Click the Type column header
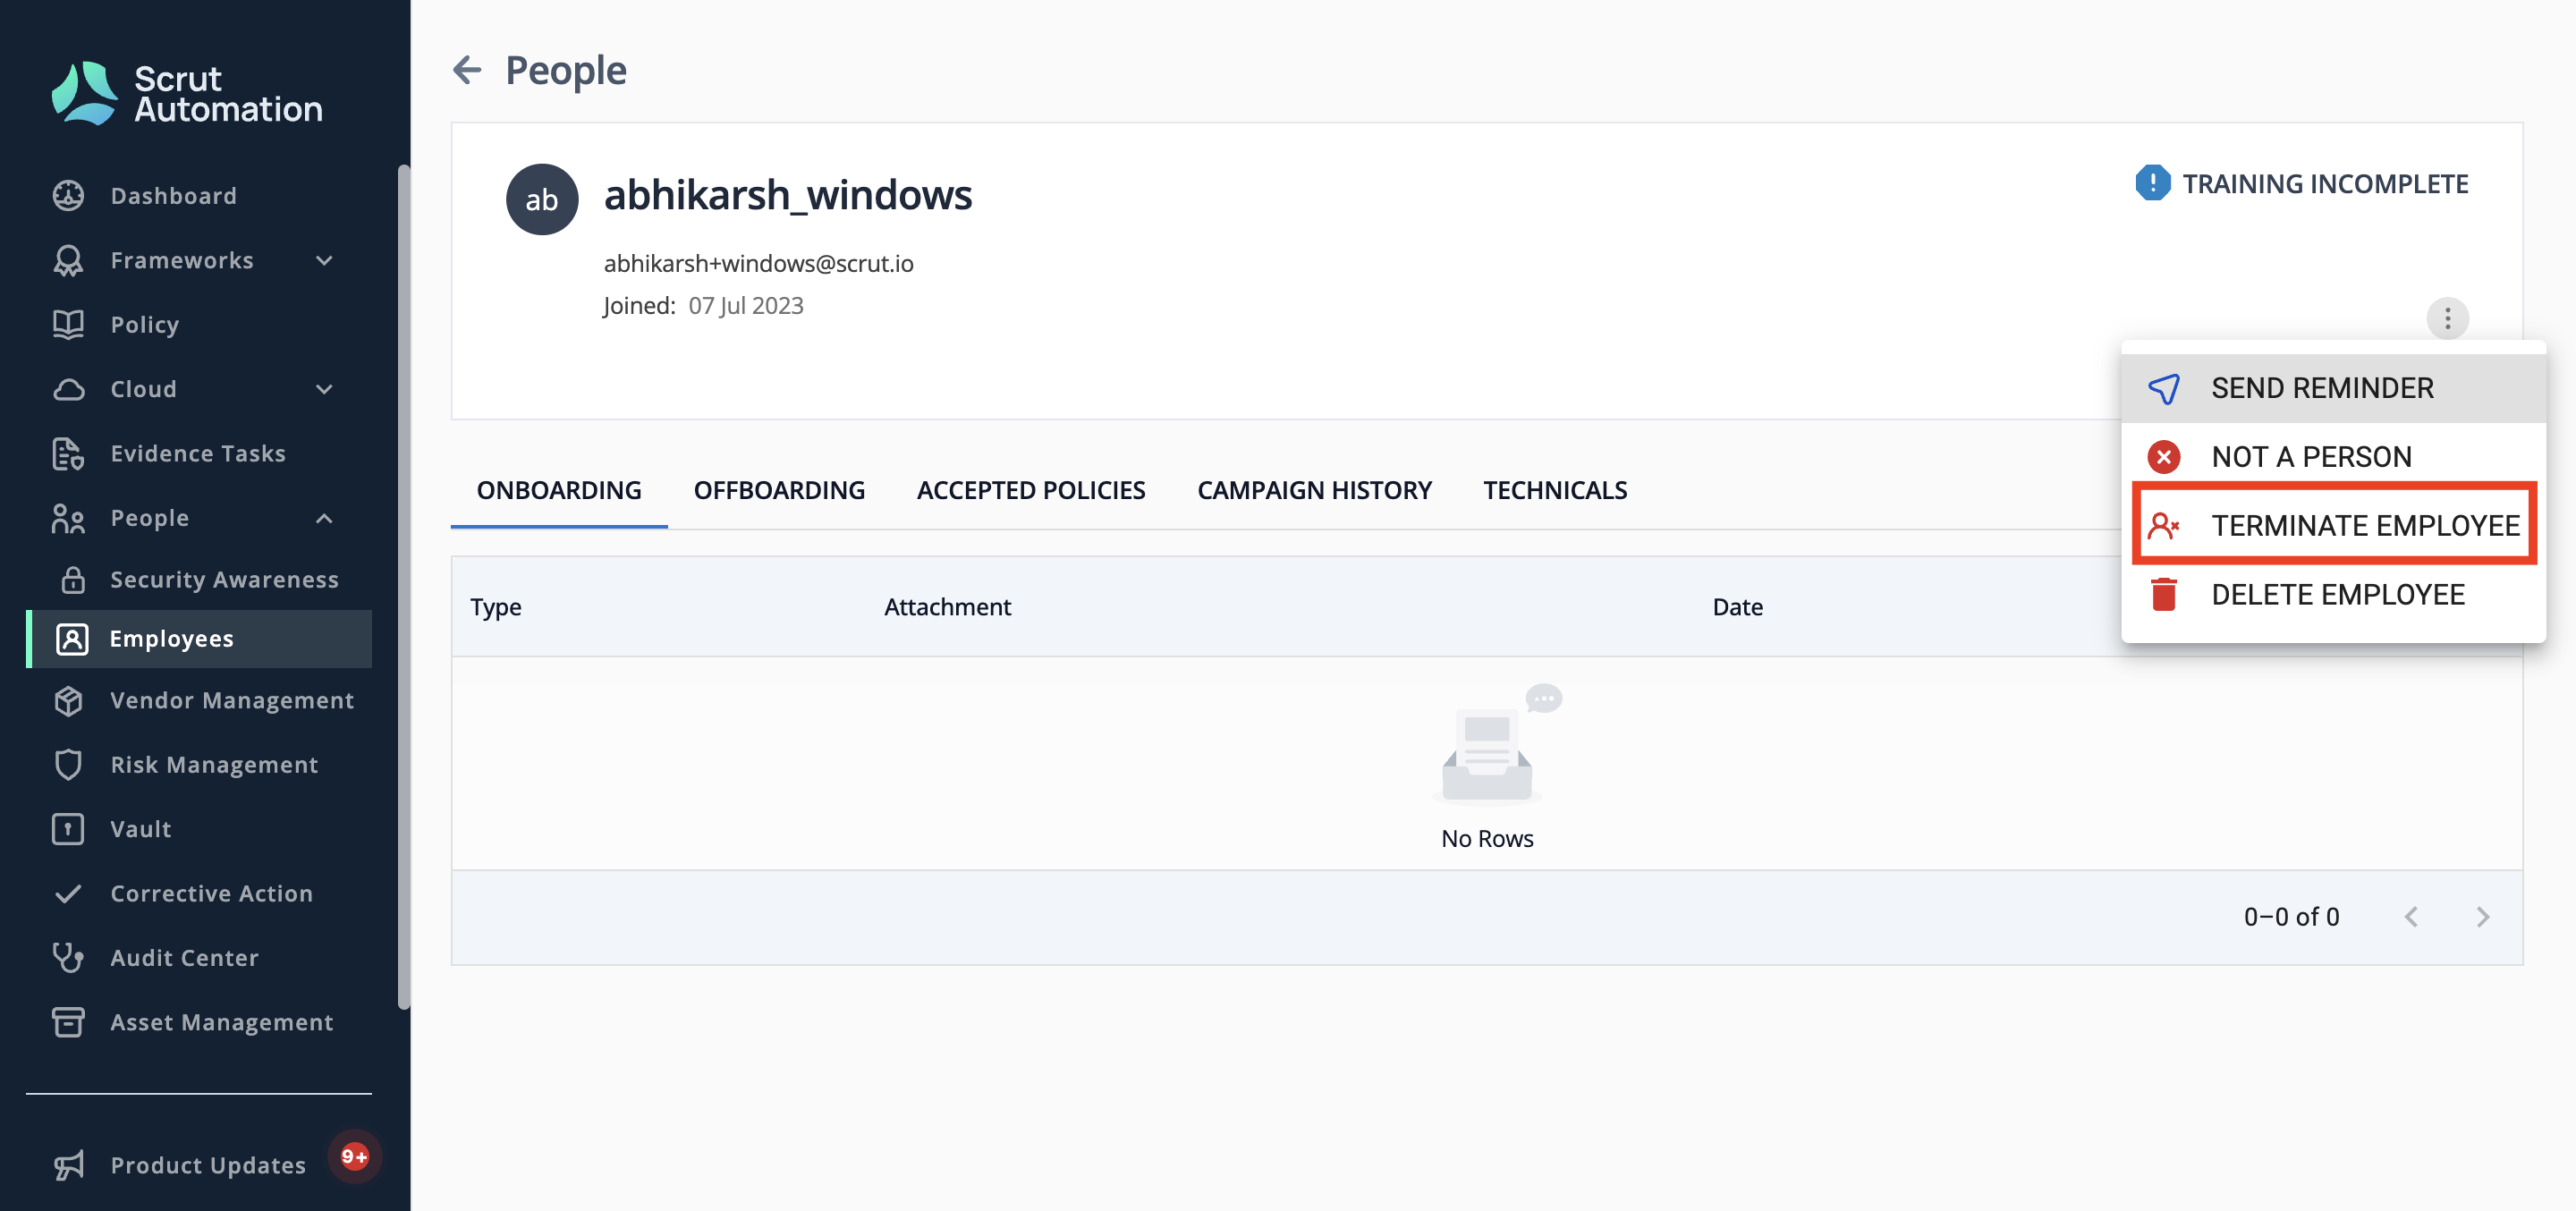 click(496, 607)
